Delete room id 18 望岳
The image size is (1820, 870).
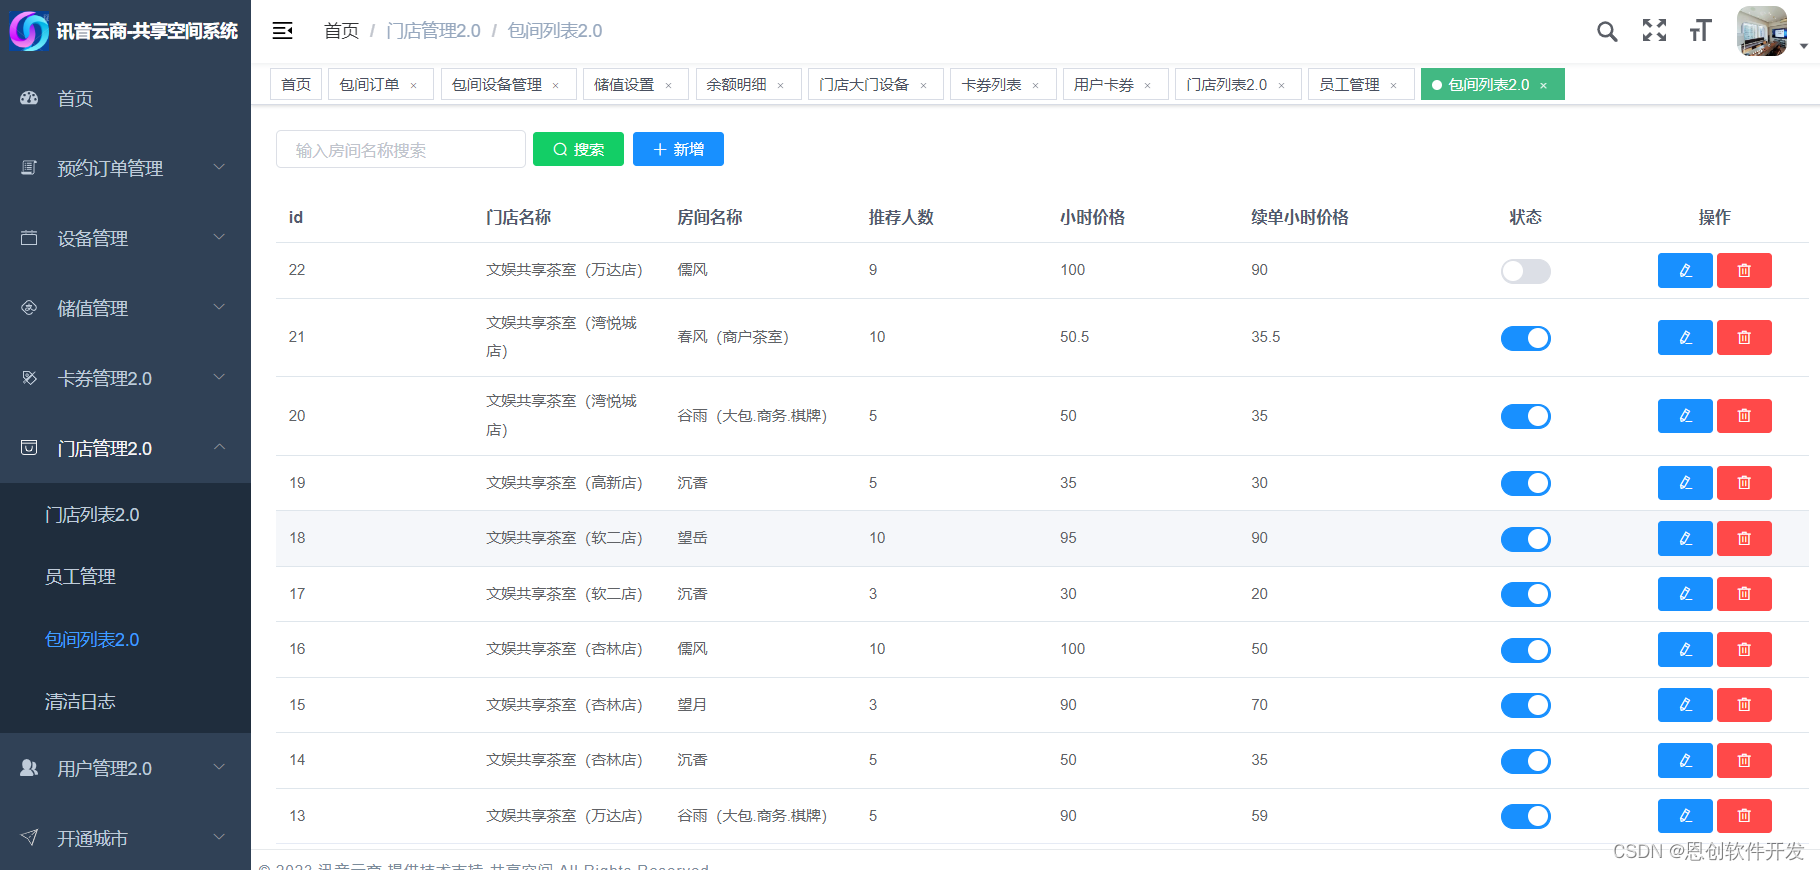(x=1744, y=539)
